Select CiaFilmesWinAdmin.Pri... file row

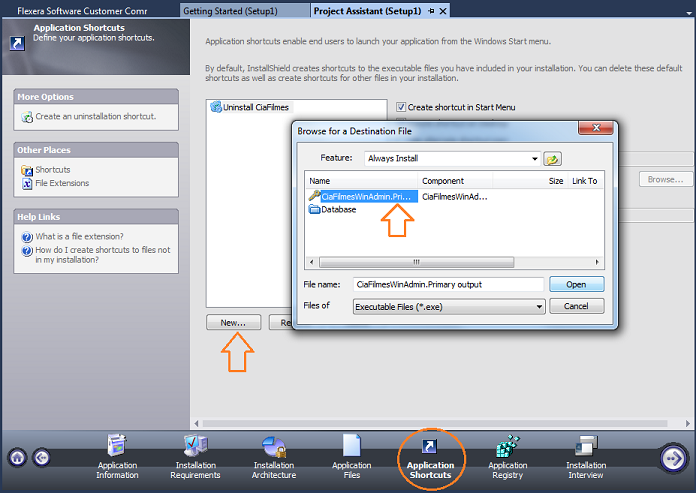point(369,196)
